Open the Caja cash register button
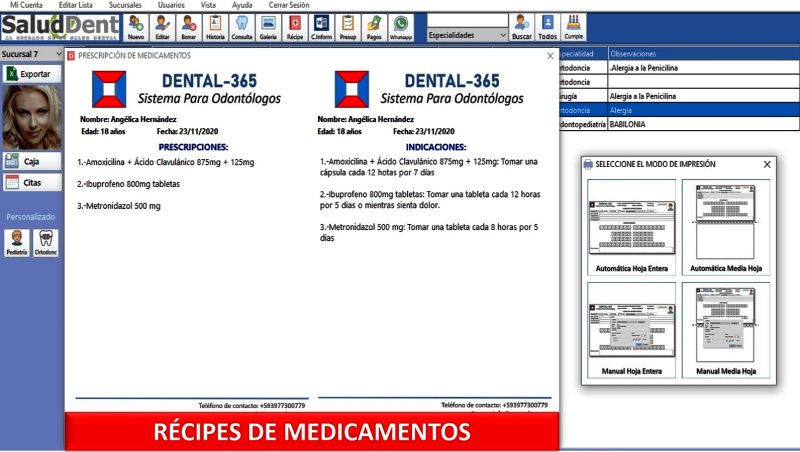Screen dimensions: 800x452 32,161
